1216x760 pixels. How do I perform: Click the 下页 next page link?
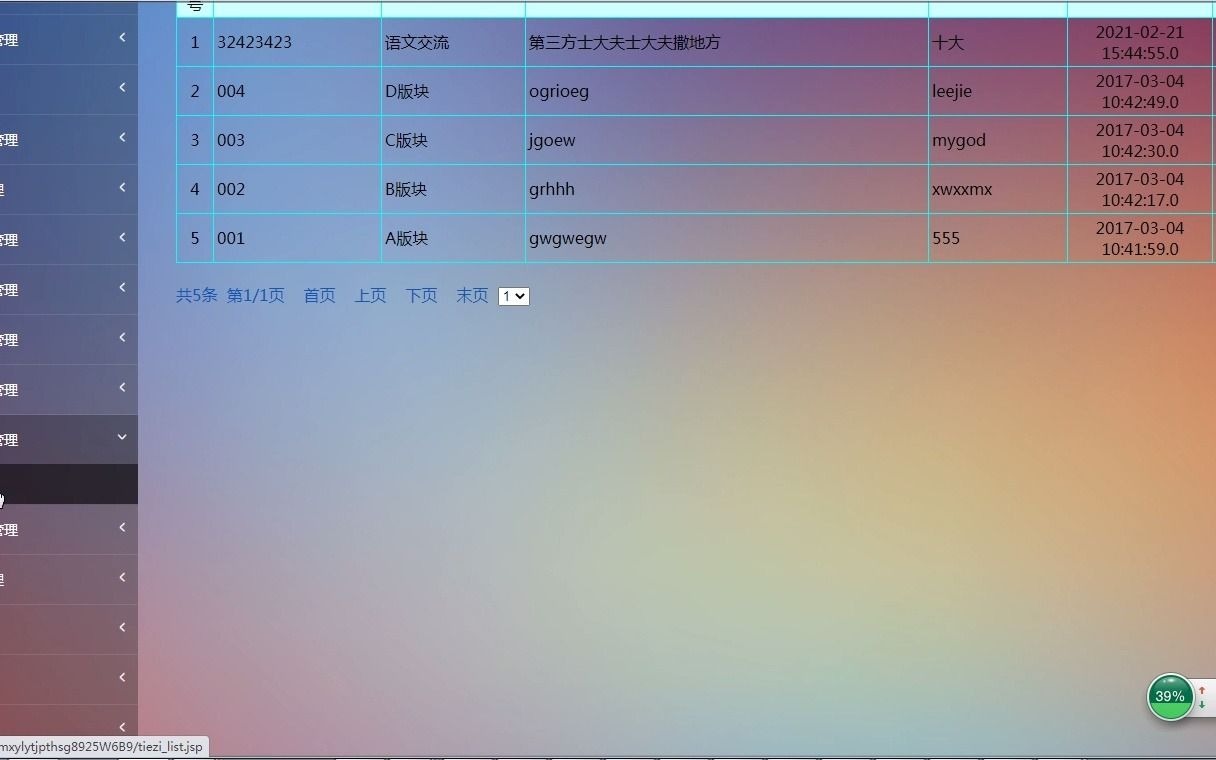click(x=421, y=295)
